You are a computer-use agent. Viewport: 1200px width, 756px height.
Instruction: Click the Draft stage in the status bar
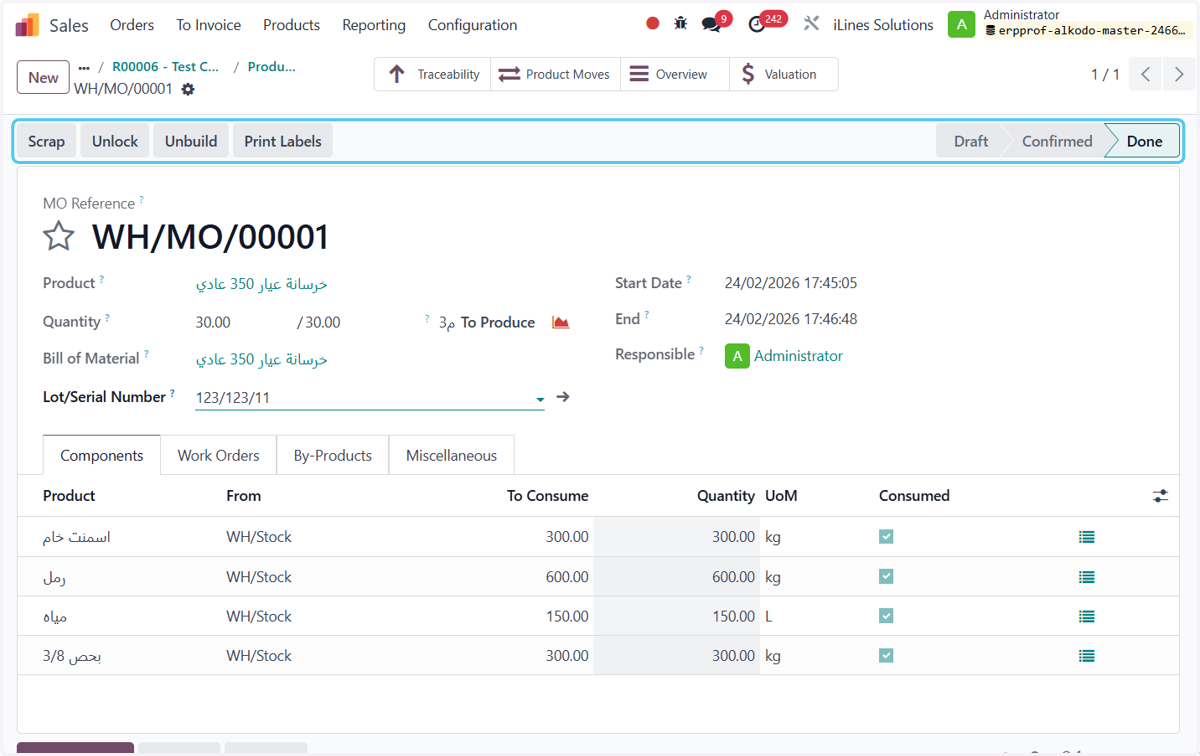[971, 141]
